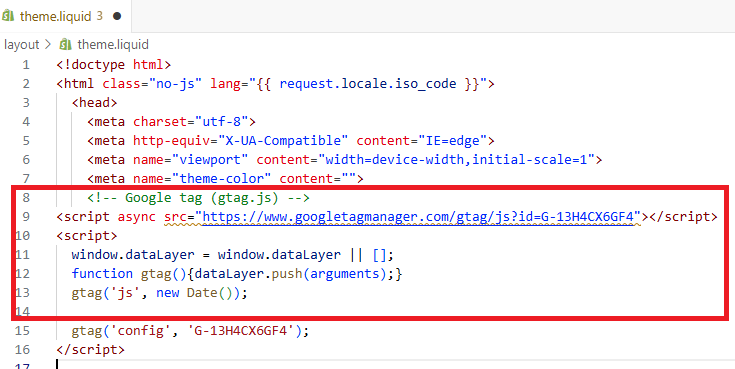
Task: Expand the breadcrumb chevron after layout
Action: 48,45
